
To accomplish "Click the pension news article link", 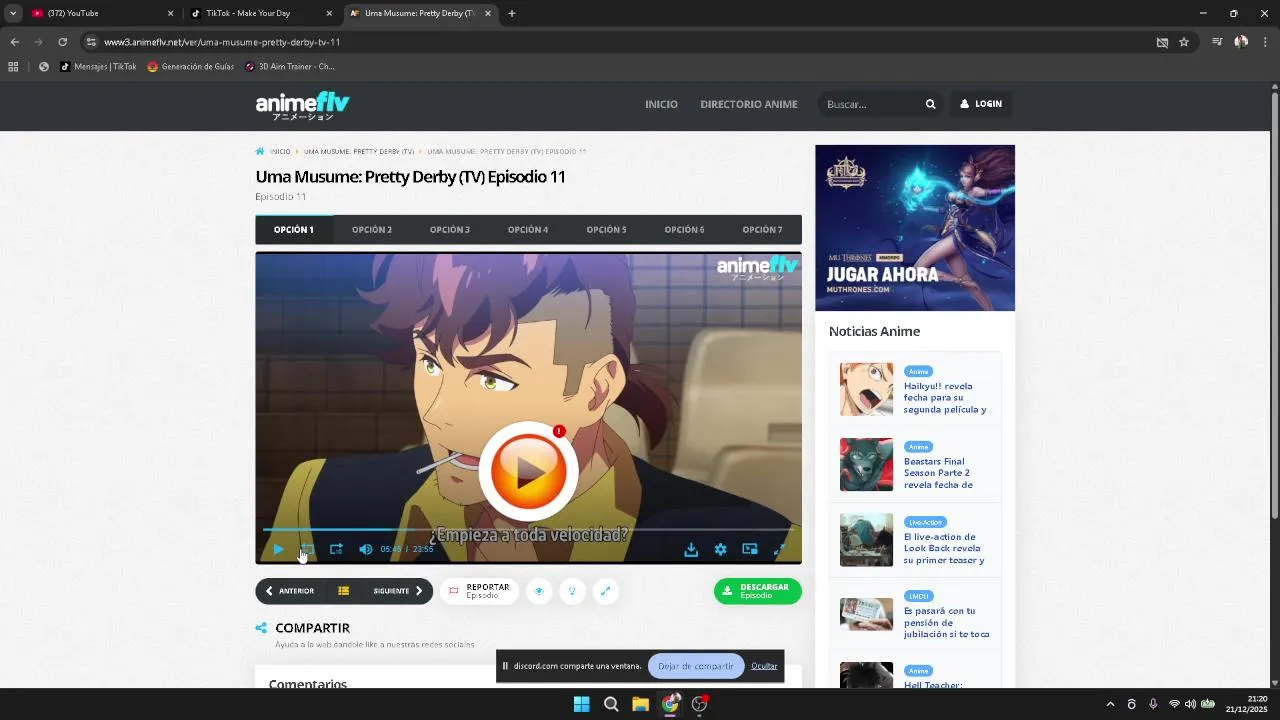I will 946,622.
